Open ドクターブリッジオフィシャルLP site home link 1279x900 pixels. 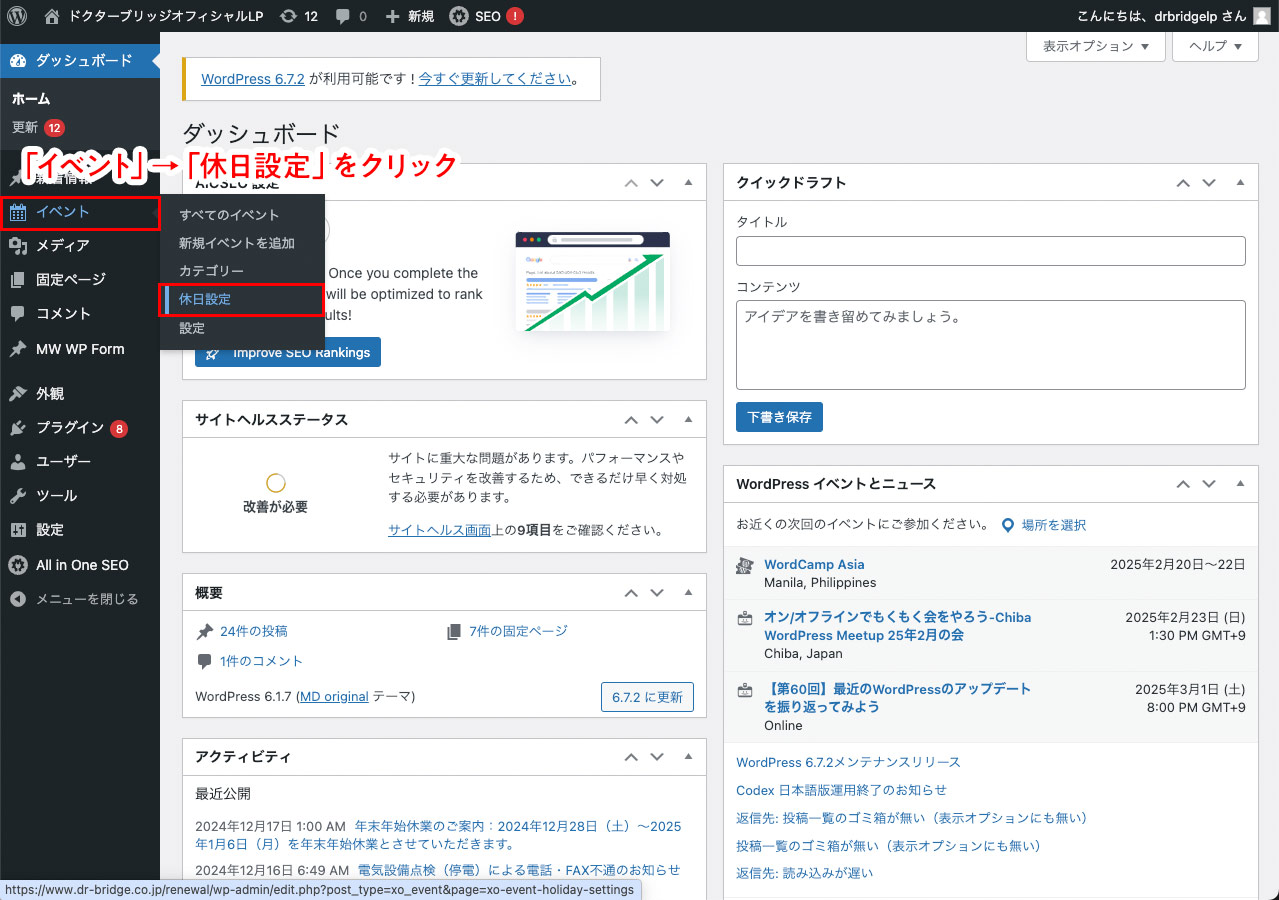click(154, 16)
